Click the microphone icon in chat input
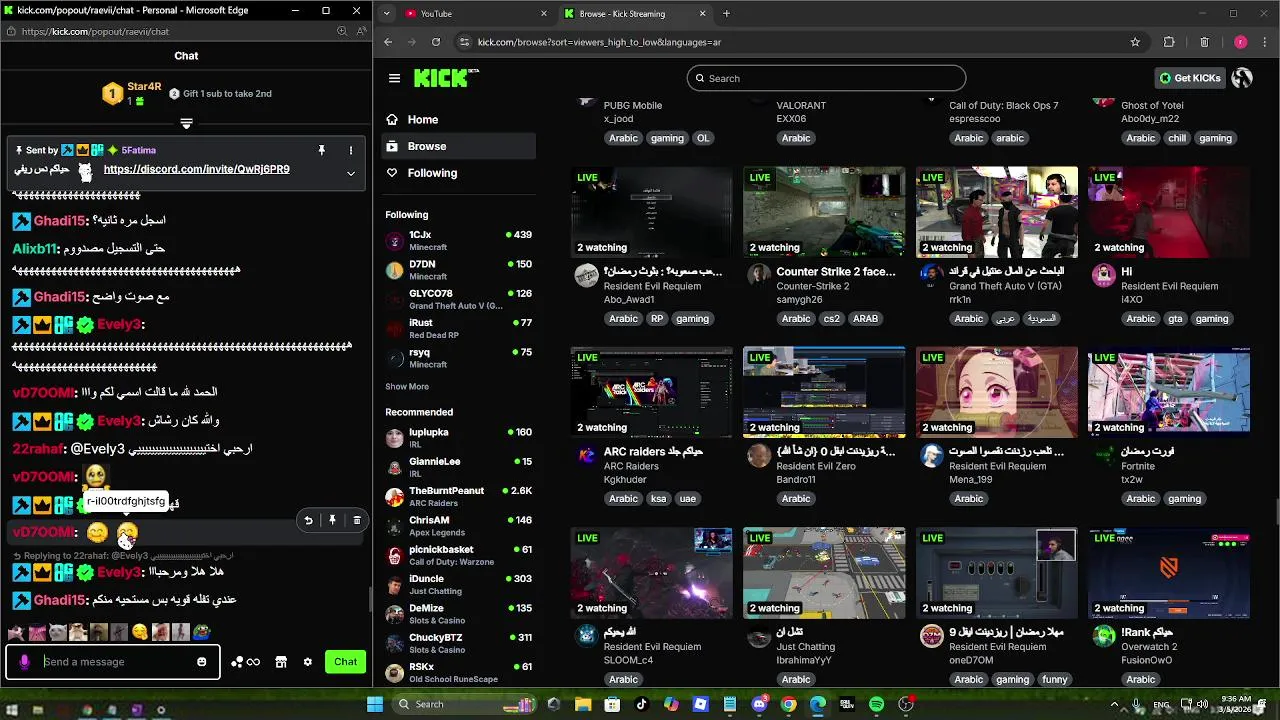The height and width of the screenshot is (720, 1280). pos(24,662)
